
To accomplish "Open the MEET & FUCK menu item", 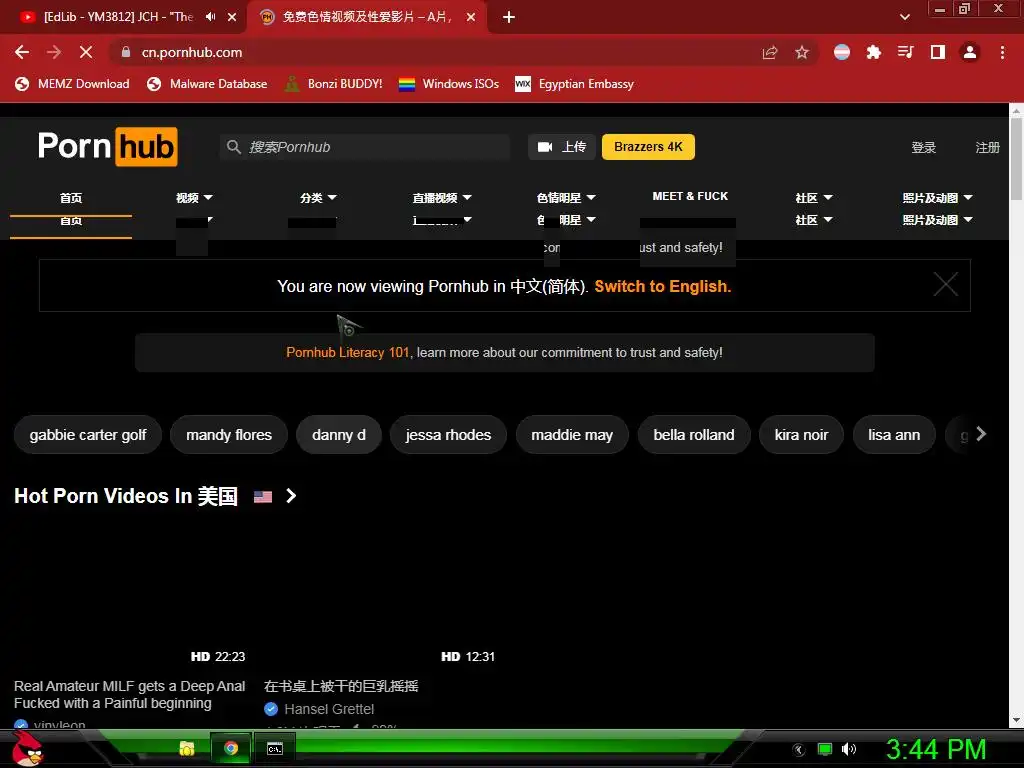I will pyautogui.click(x=690, y=196).
